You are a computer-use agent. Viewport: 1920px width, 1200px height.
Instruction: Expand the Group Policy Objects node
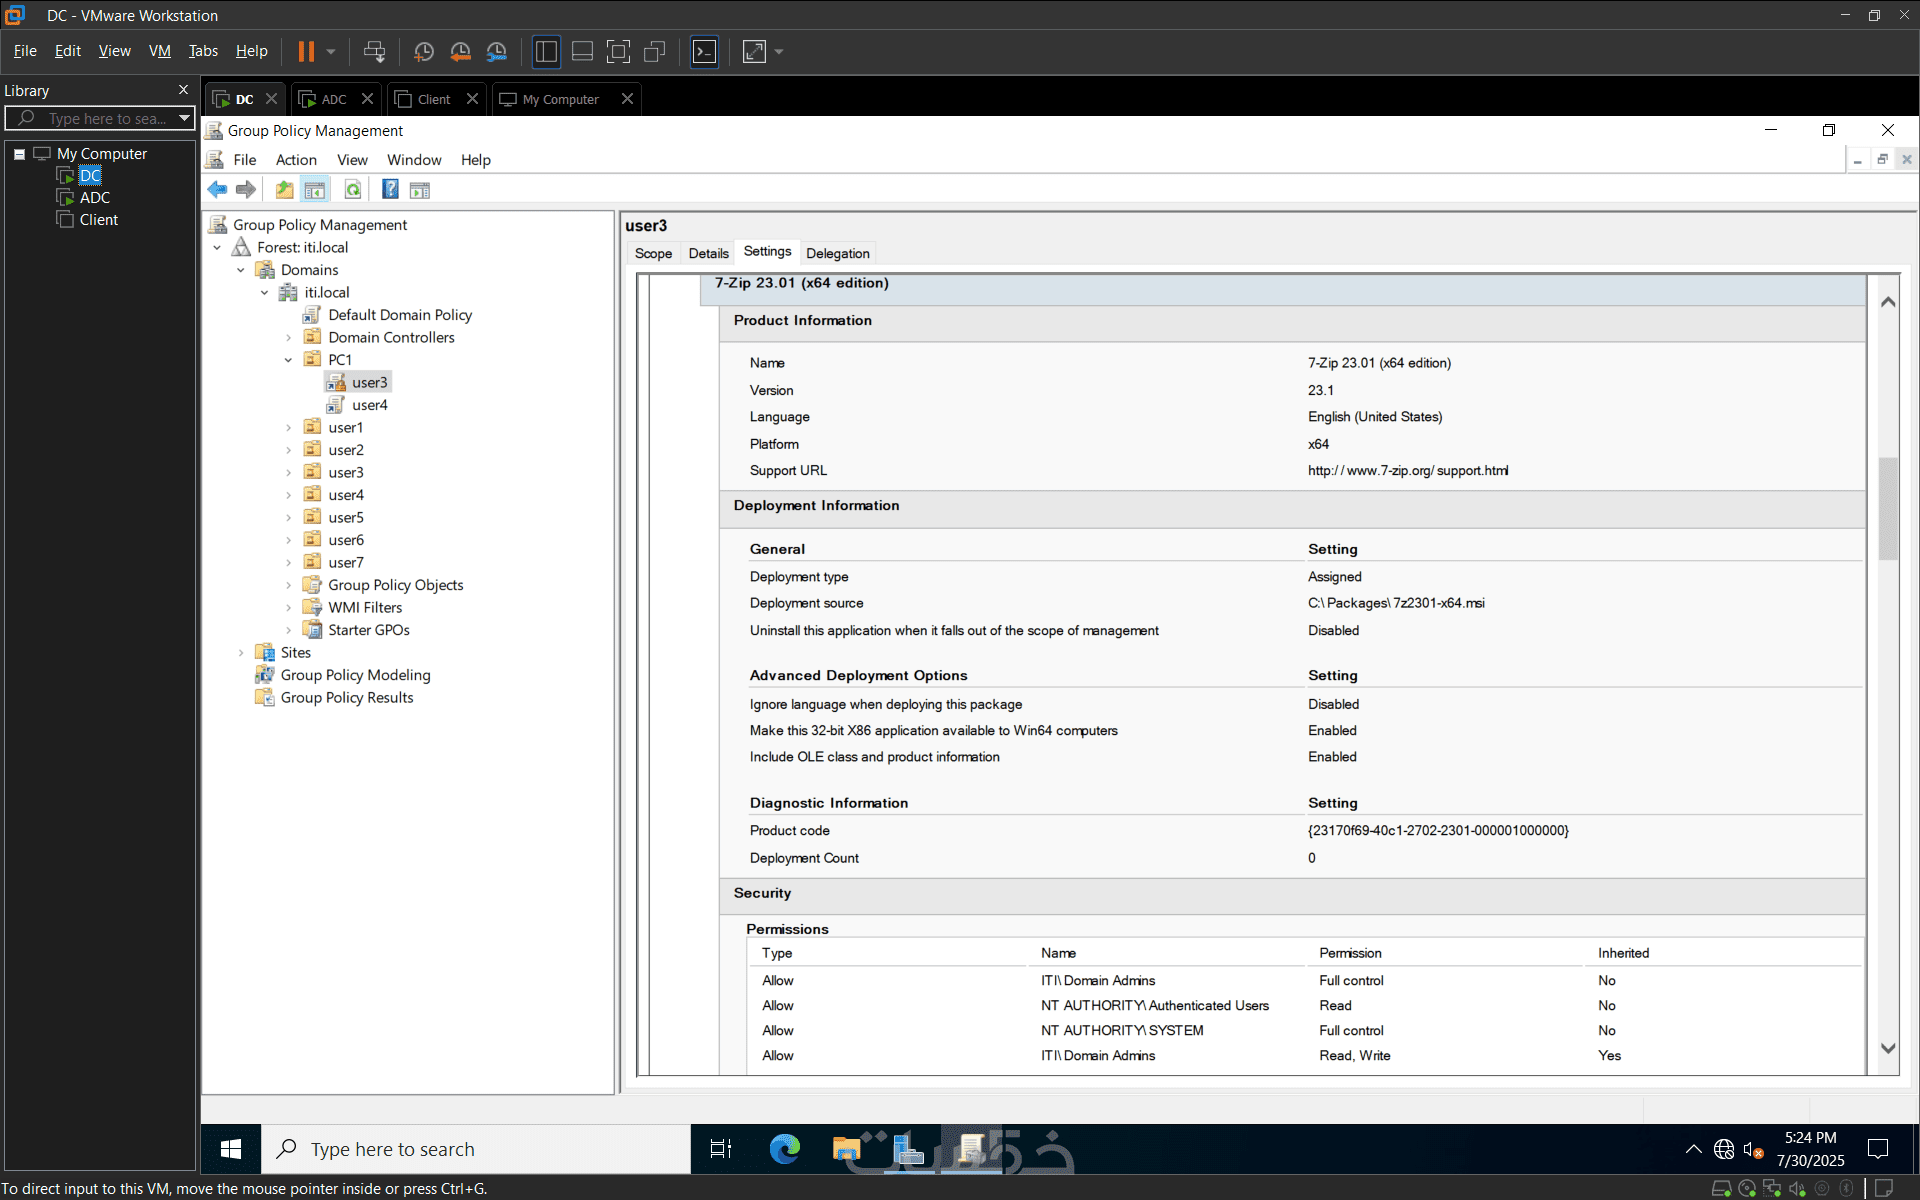click(289, 585)
